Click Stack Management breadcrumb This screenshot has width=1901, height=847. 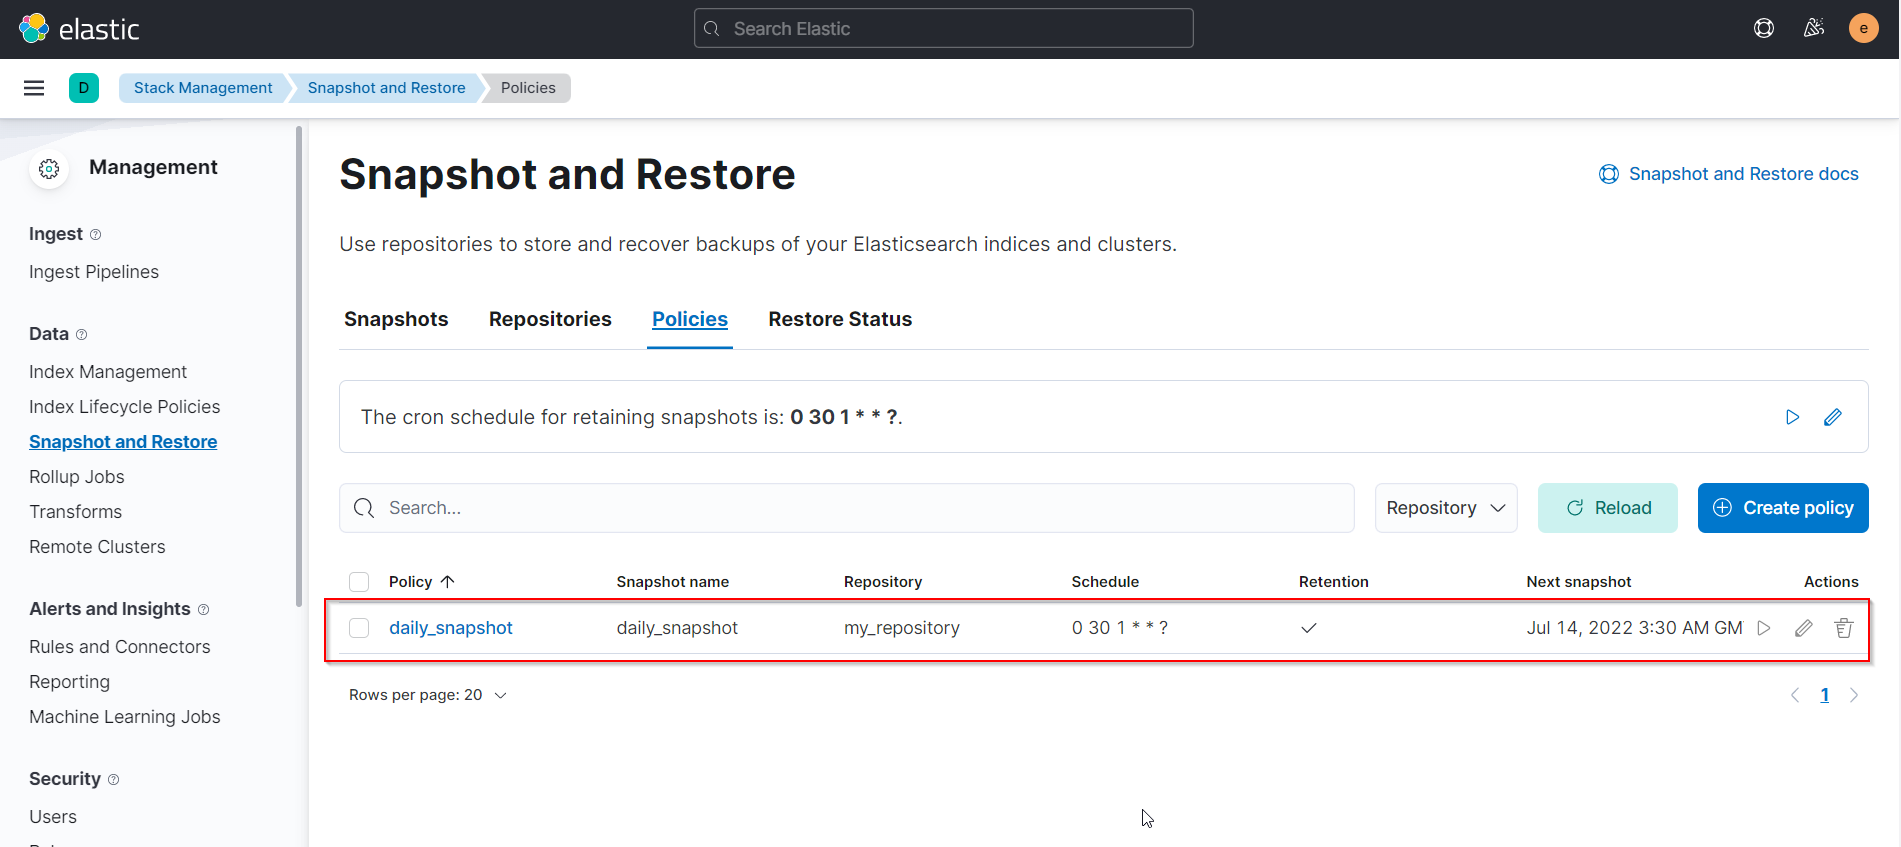click(203, 88)
